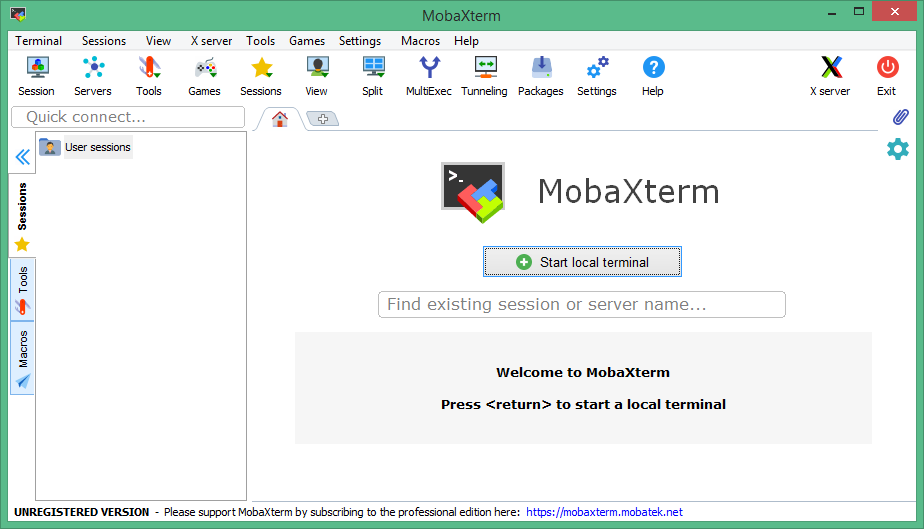Click the paperclip attach icon
The height and width of the screenshot is (529, 924).
pyautogui.click(x=900, y=117)
